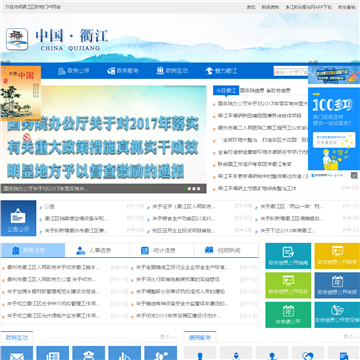360x360 pixels.
Task: Click the 公告公示 notice board icon
Action: [x=18, y=218]
